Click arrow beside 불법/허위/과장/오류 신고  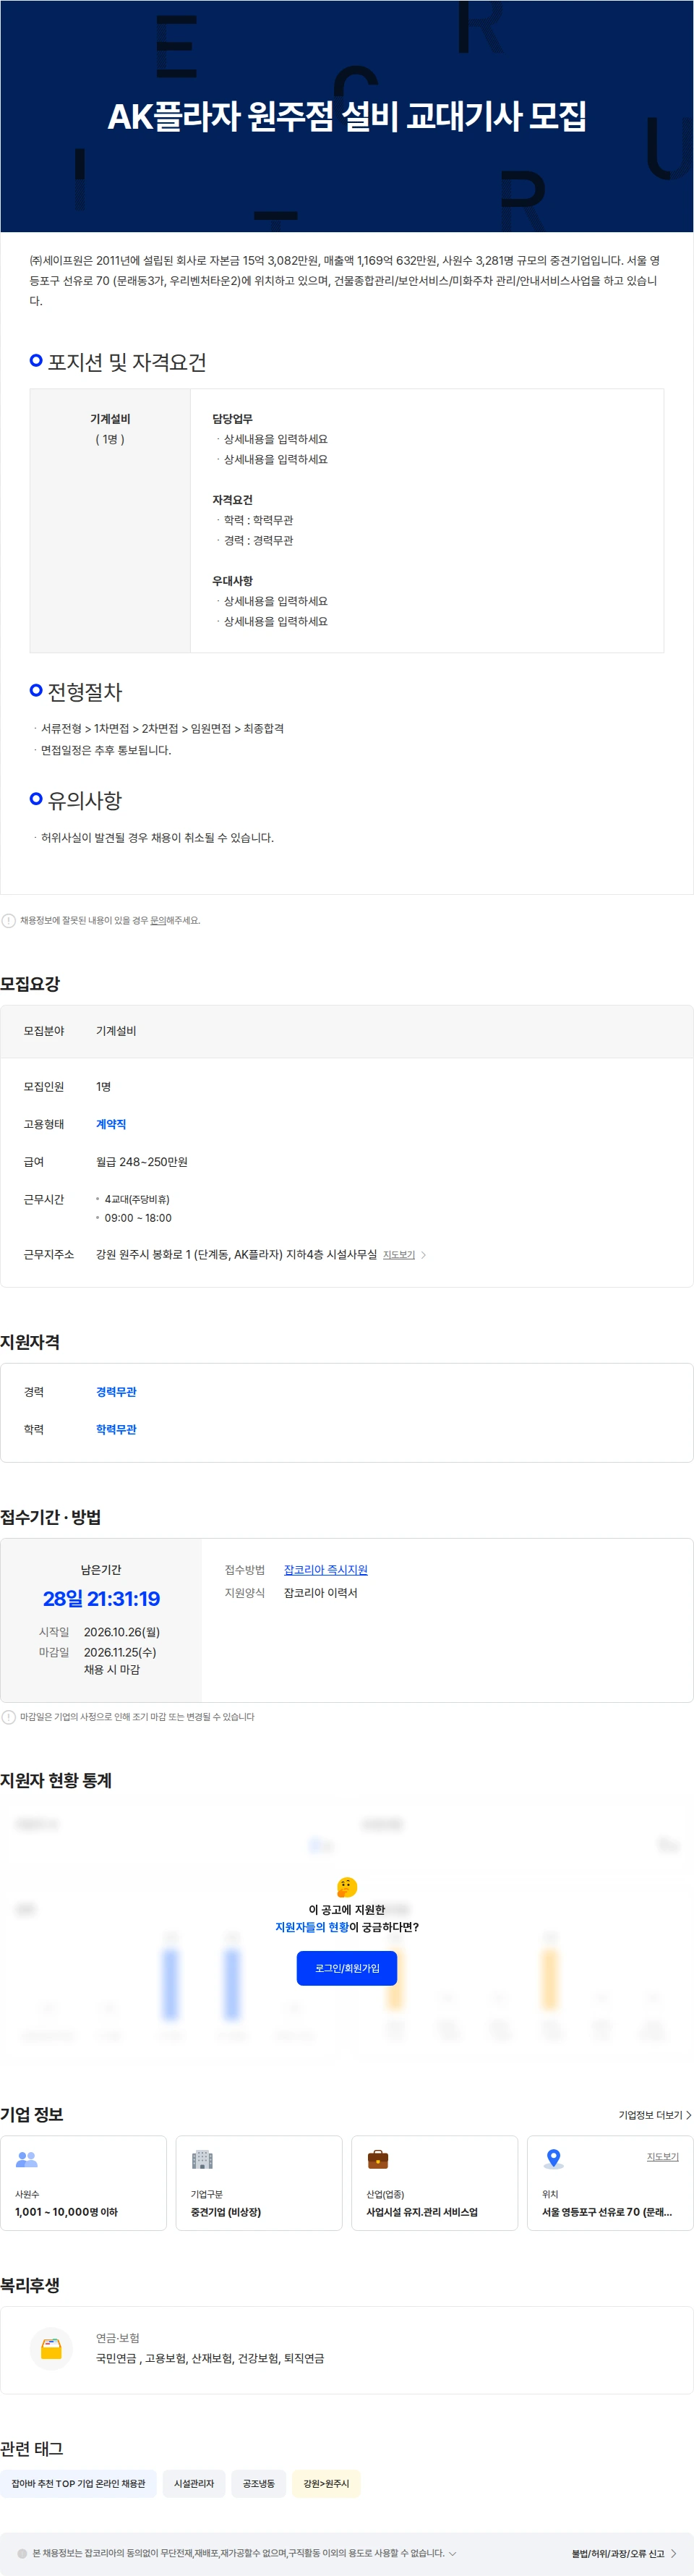tap(673, 2554)
